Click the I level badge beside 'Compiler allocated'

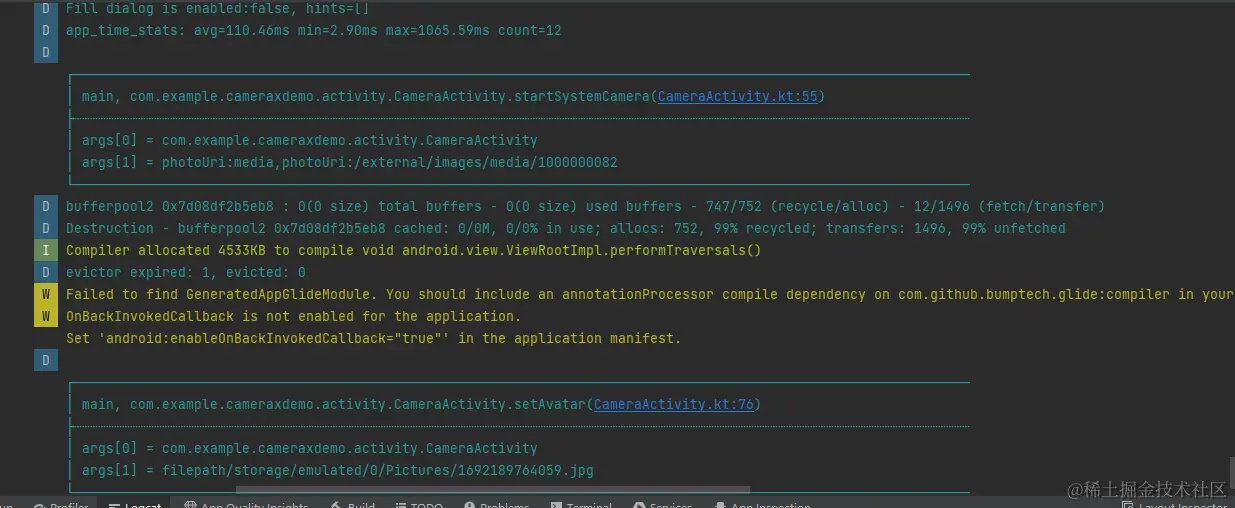coord(46,250)
